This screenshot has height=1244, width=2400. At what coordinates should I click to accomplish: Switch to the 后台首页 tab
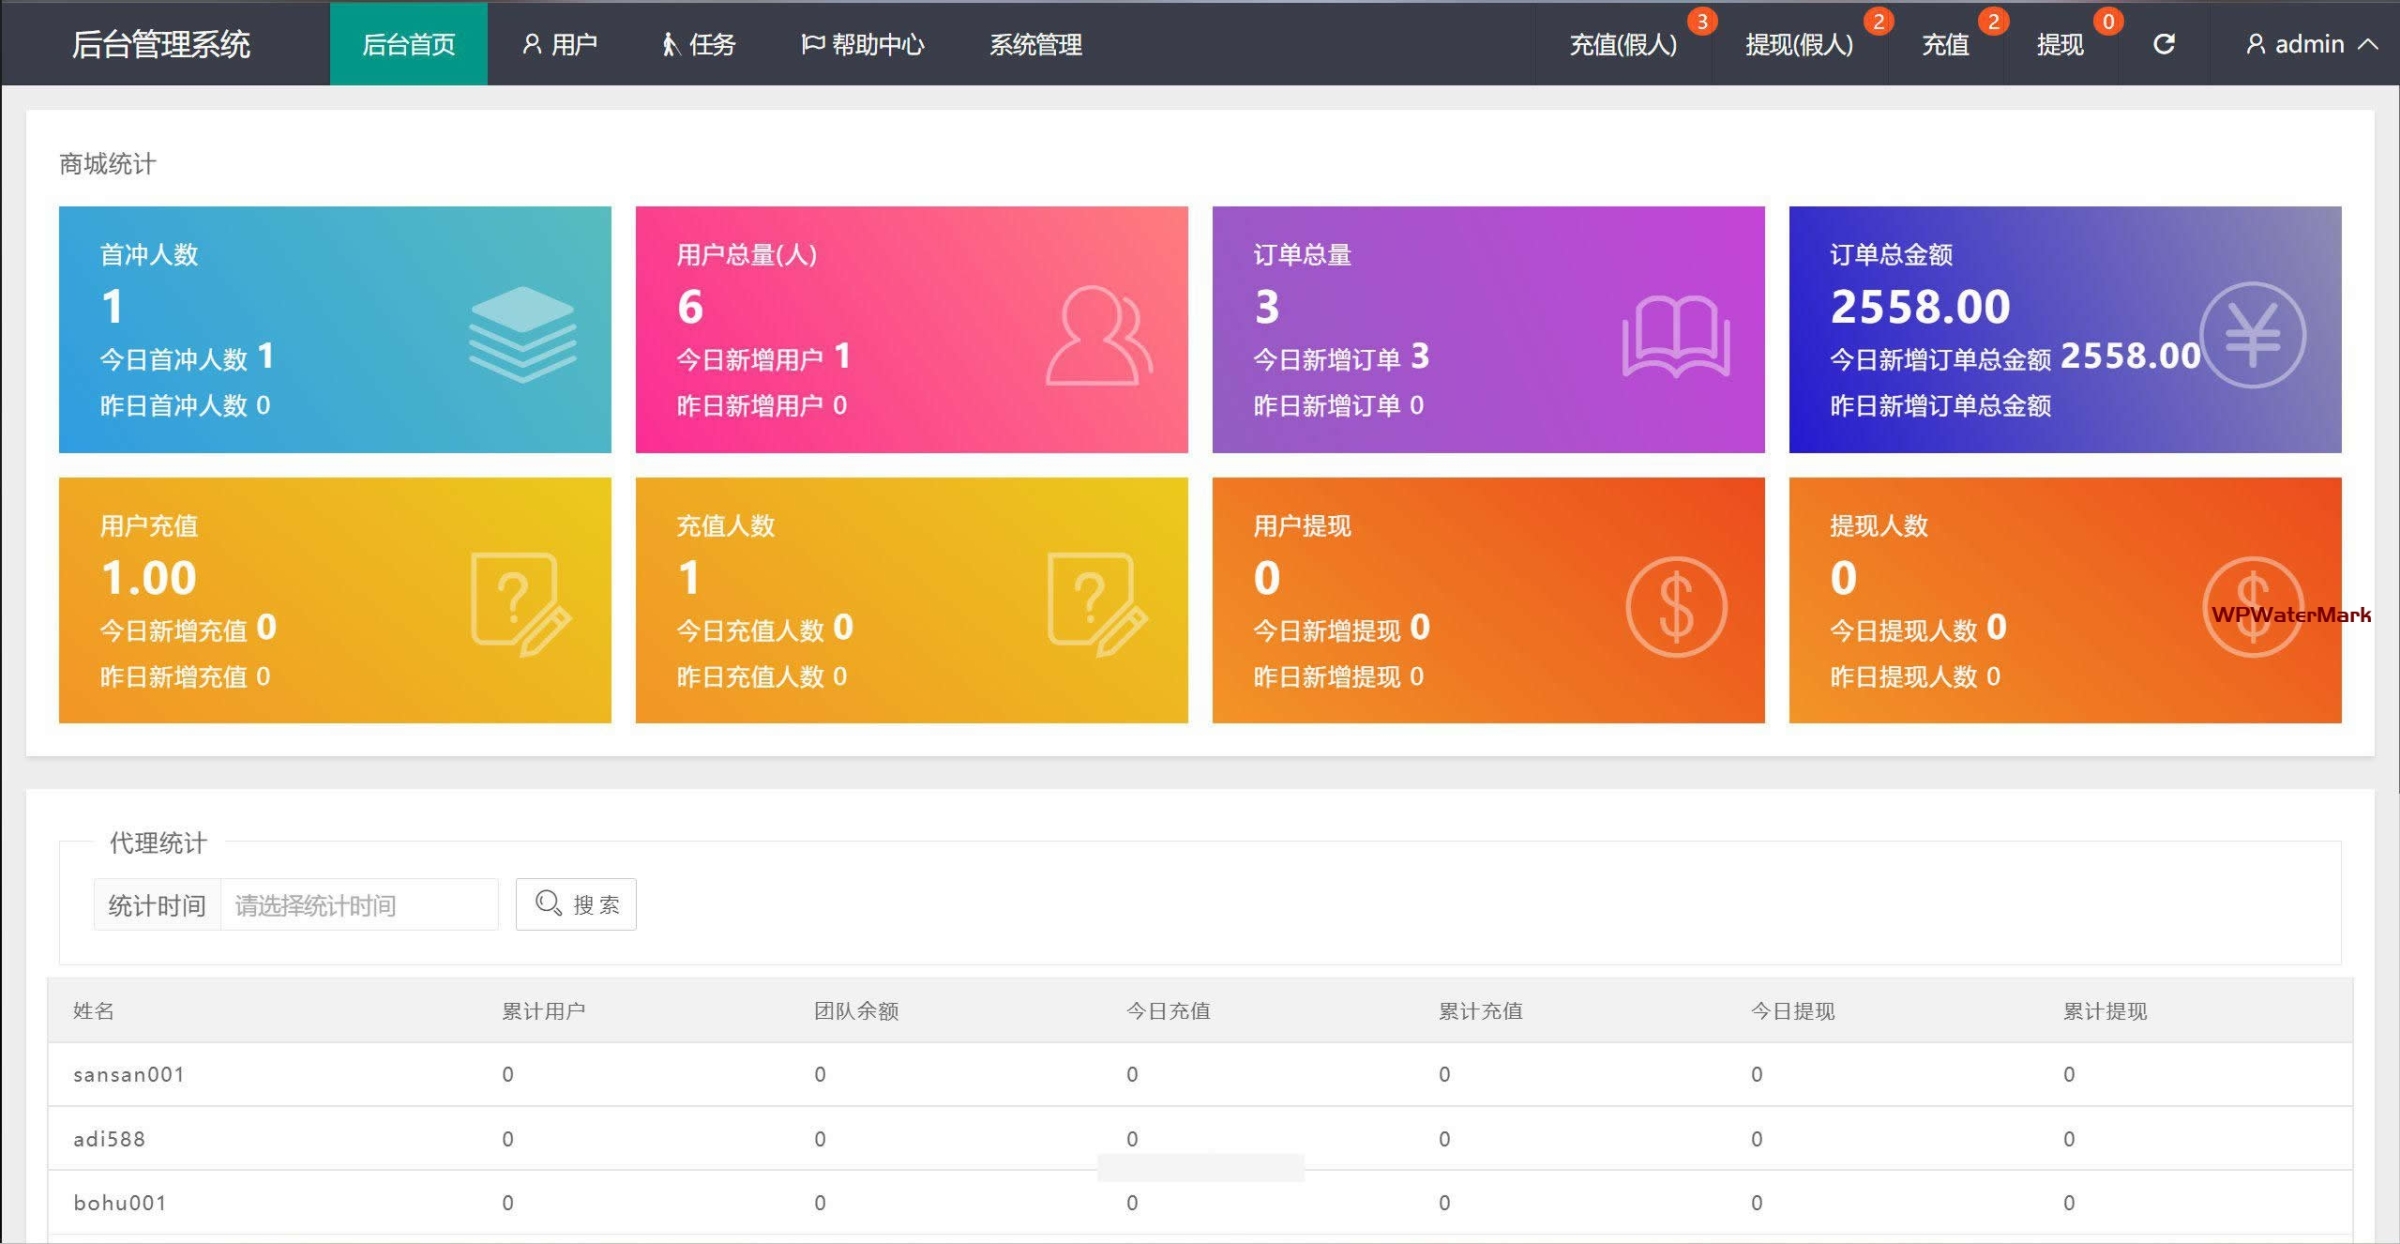coord(408,44)
